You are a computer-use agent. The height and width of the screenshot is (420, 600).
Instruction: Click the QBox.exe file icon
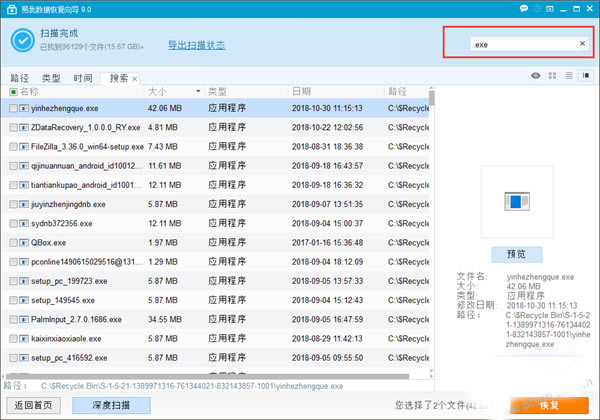24,242
